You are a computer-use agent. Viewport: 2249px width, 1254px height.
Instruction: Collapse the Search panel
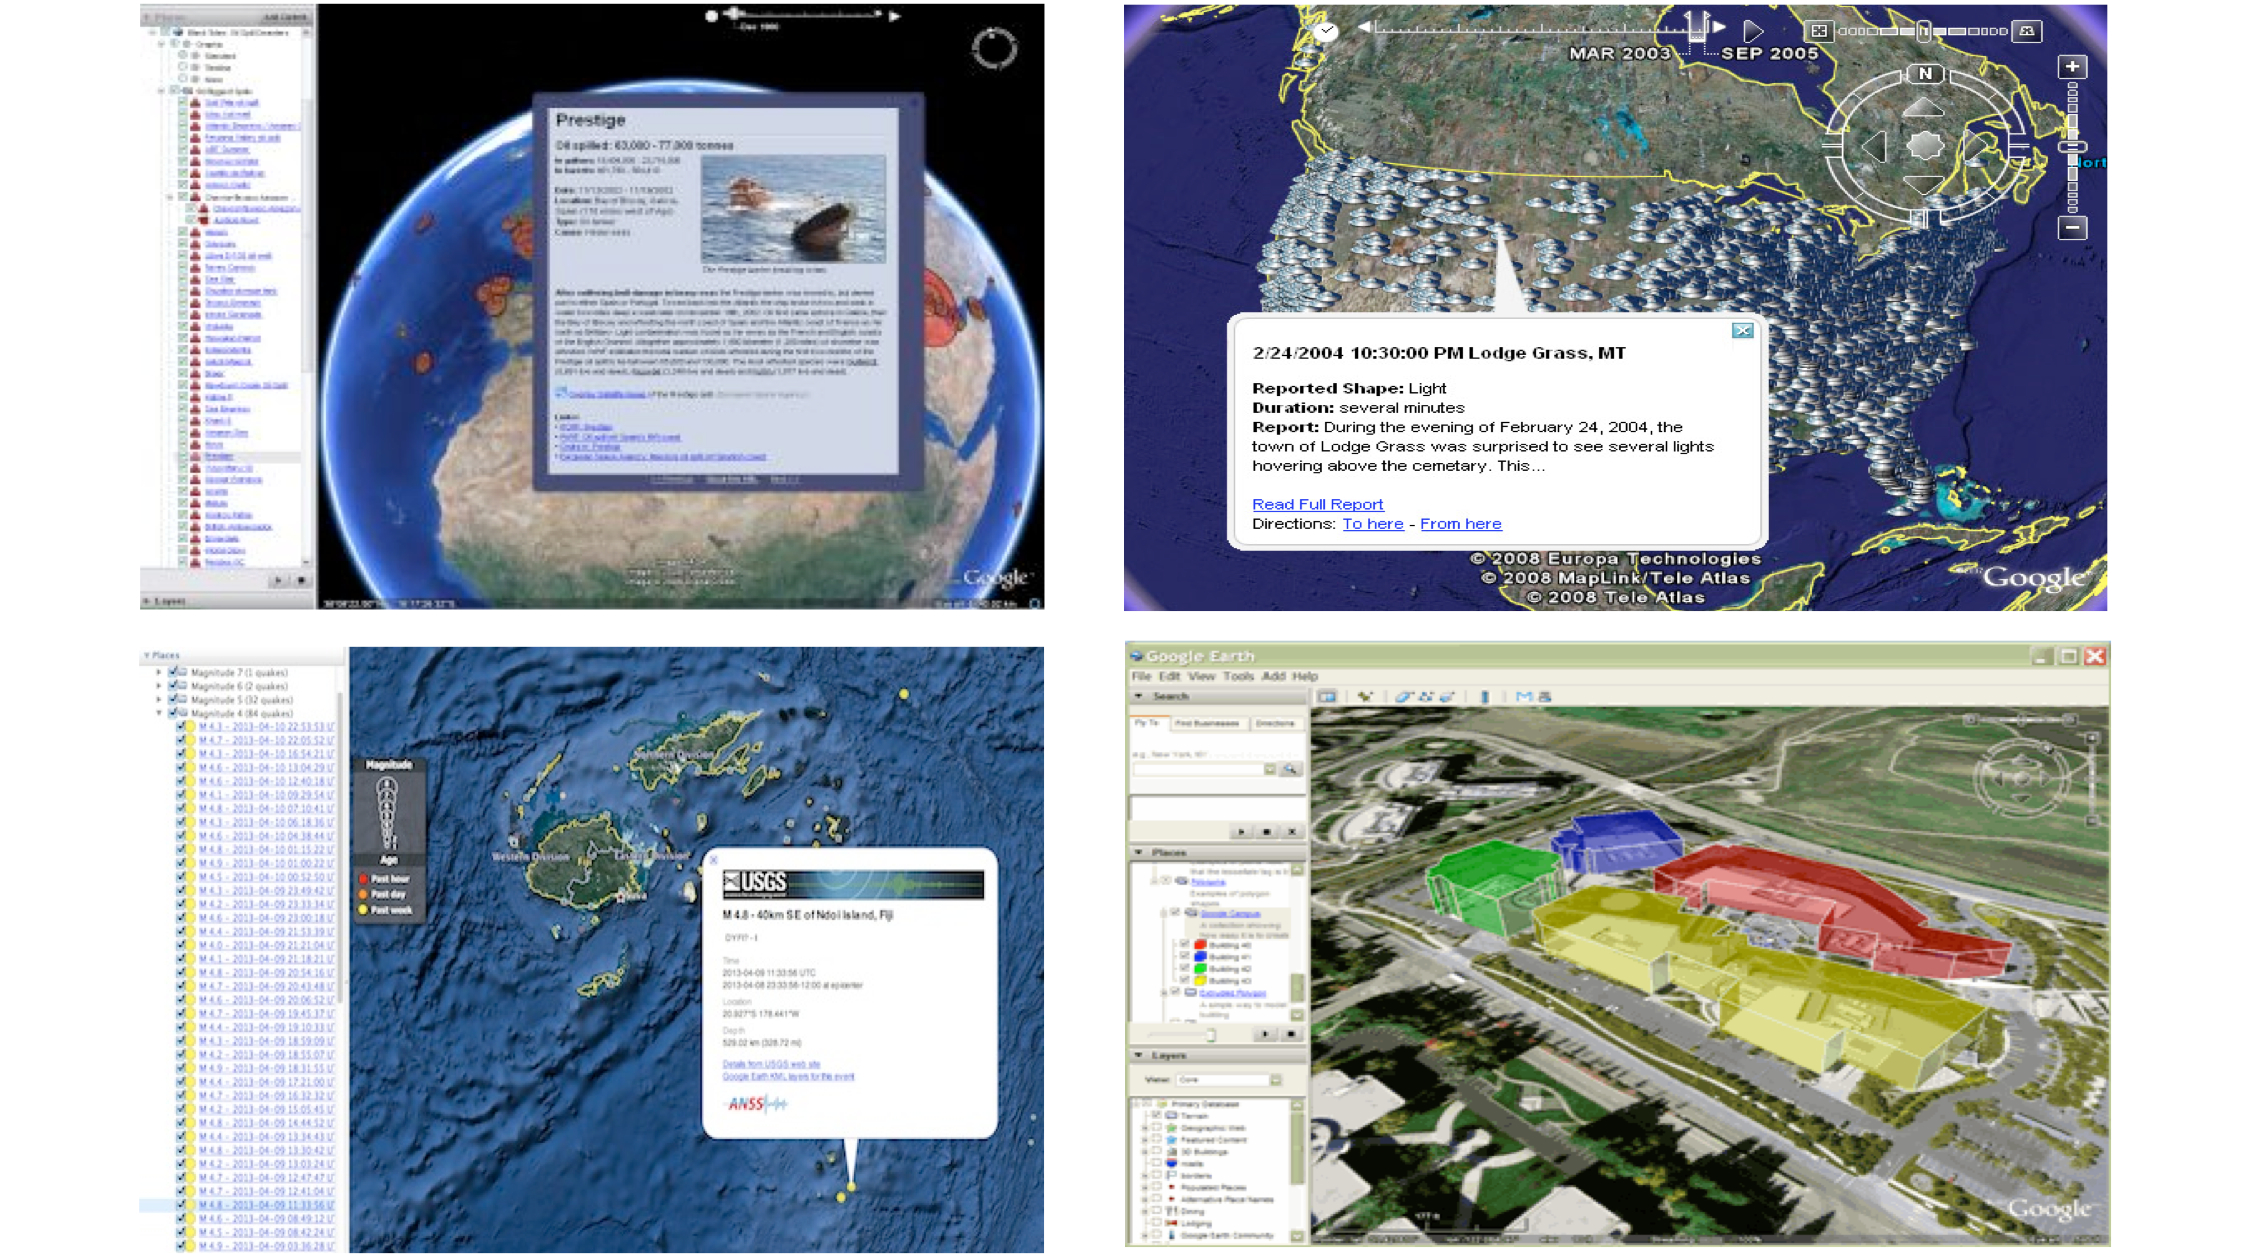[x=1138, y=696]
